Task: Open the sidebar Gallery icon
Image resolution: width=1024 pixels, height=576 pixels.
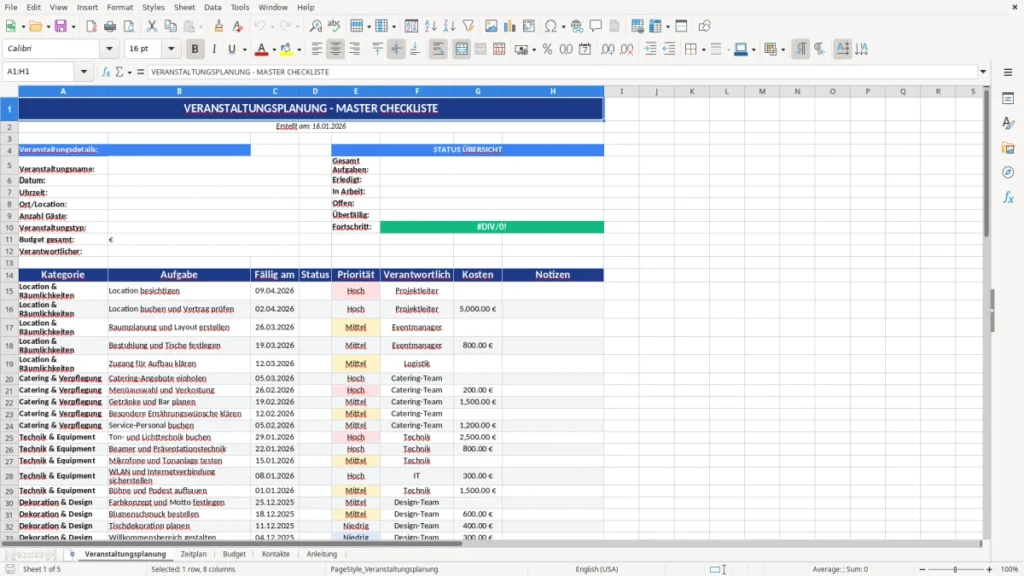Action: tap(1008, 148)
